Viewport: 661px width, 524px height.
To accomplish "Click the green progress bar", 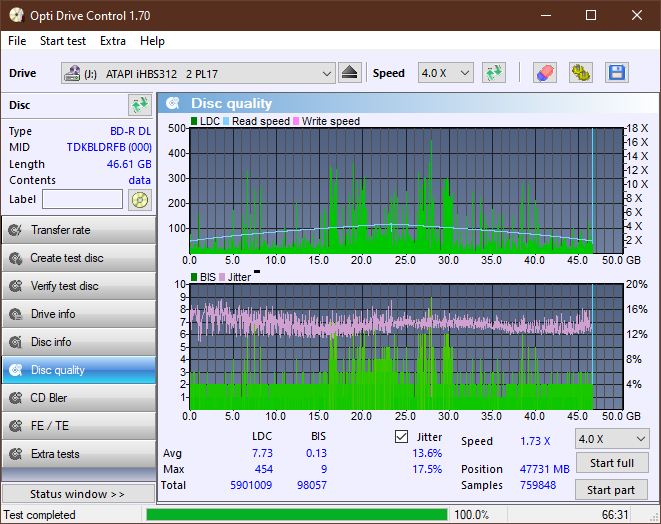I will point(297,515).
